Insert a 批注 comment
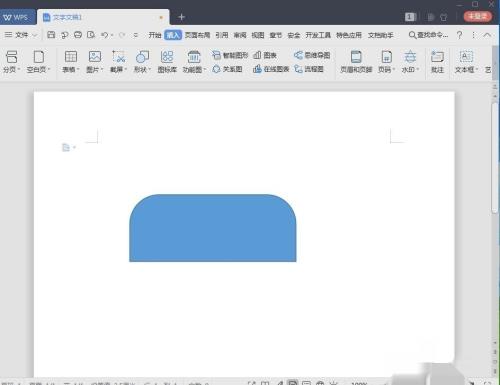Viewport: 500px width, 385px height. pos(437,61)
